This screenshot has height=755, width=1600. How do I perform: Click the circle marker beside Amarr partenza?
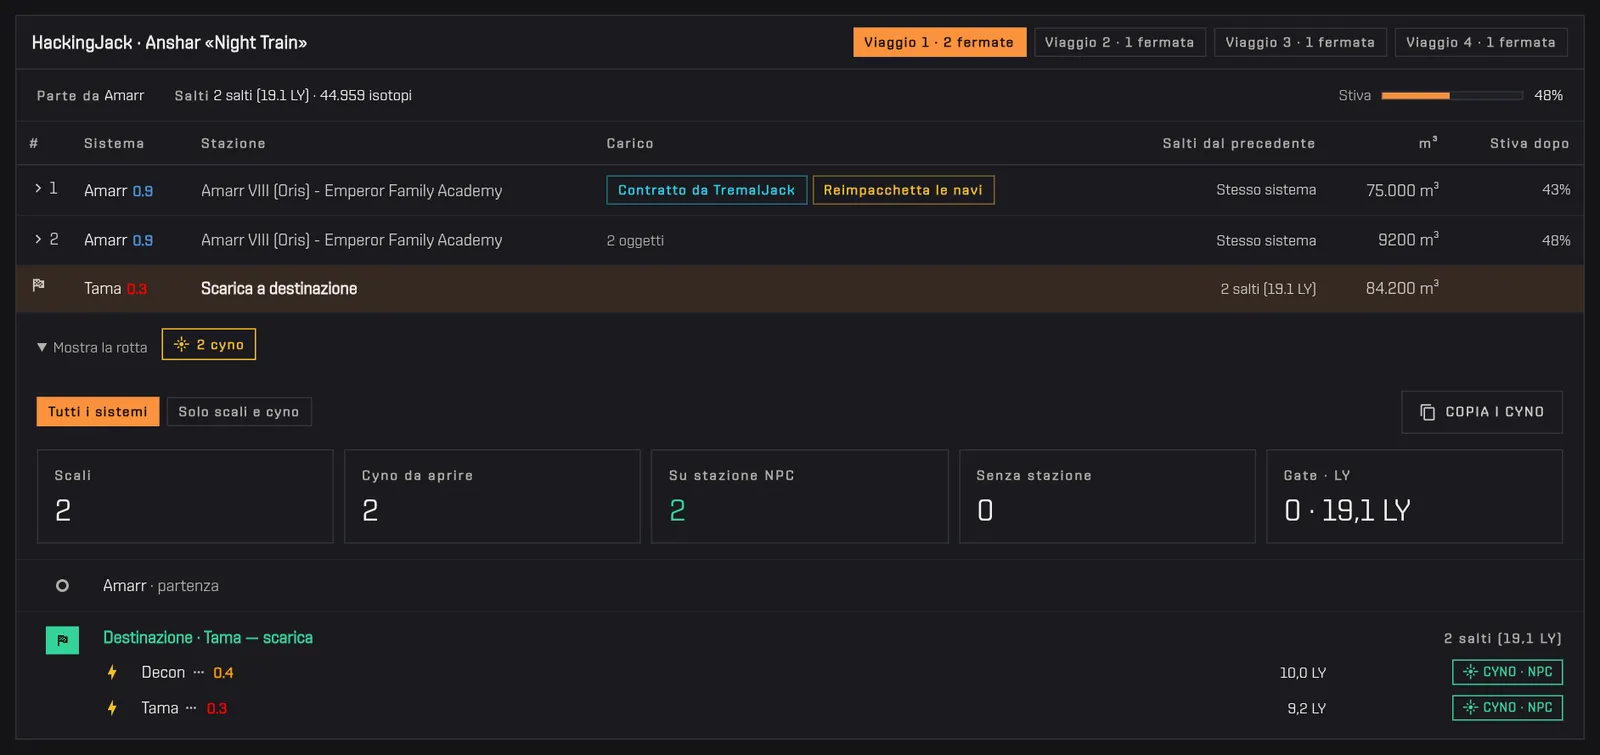[x=62, y=586]
